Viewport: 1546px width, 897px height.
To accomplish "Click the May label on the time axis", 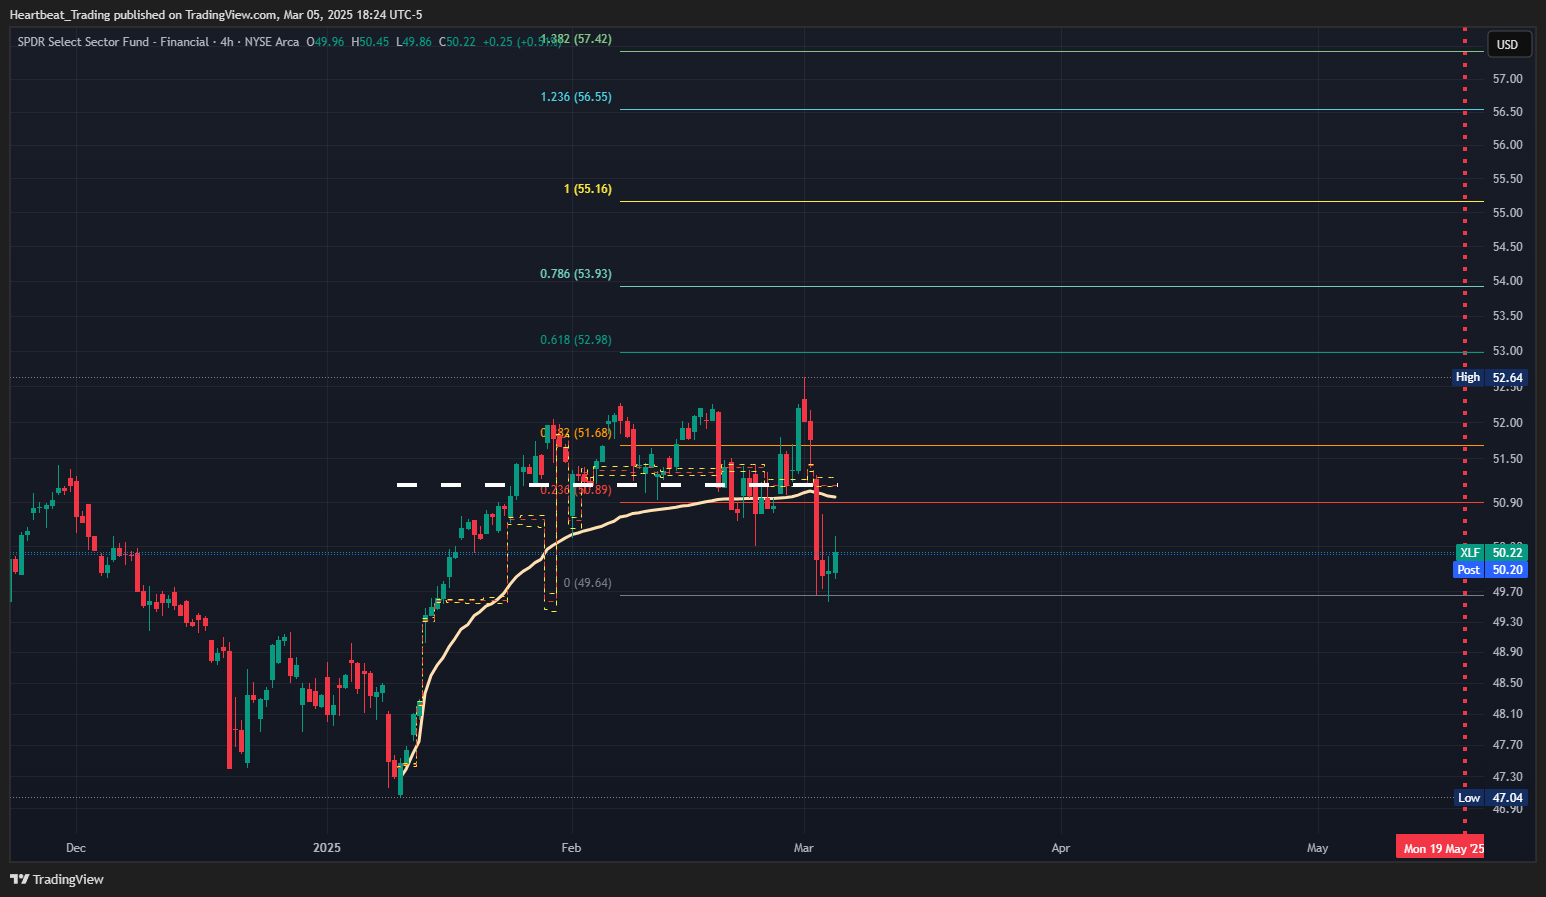I will click(x=1318, y=848).
